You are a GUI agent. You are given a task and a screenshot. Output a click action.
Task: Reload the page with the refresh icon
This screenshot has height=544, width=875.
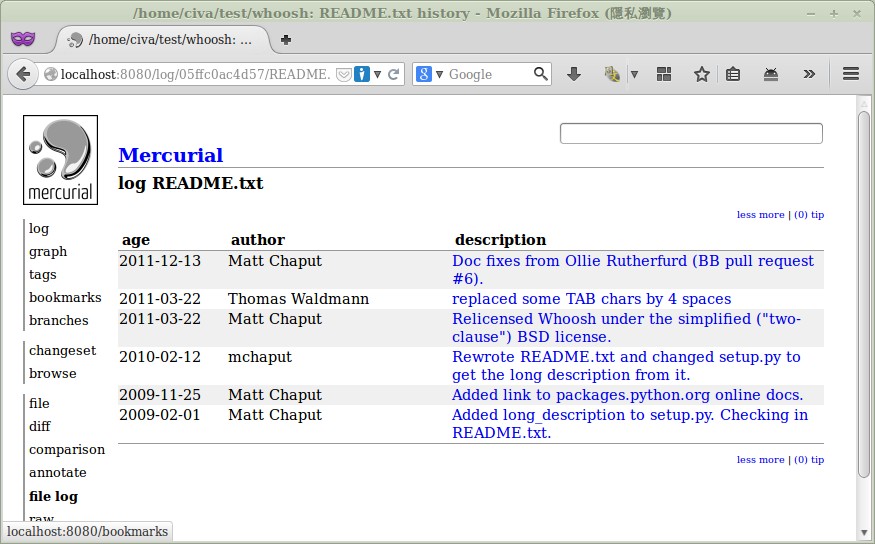[393, 74]
